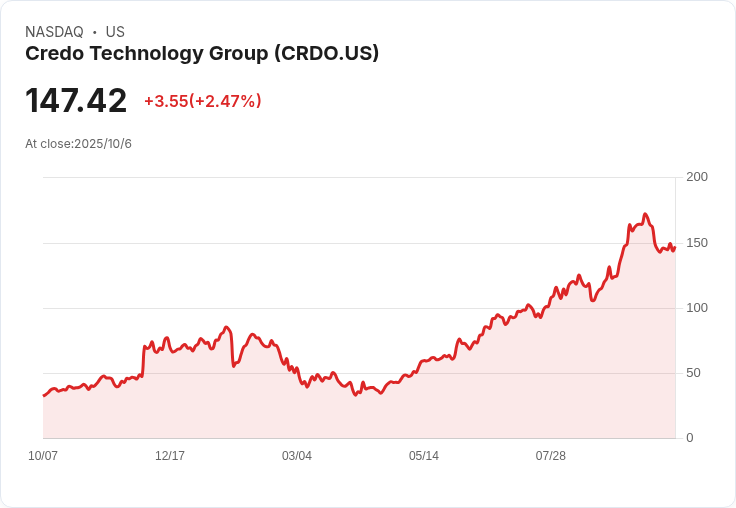This screenshot has height=508, width=736.
Task: Select the 100 y-axis label
Action: pyautogui.click(x=697, y=308)
